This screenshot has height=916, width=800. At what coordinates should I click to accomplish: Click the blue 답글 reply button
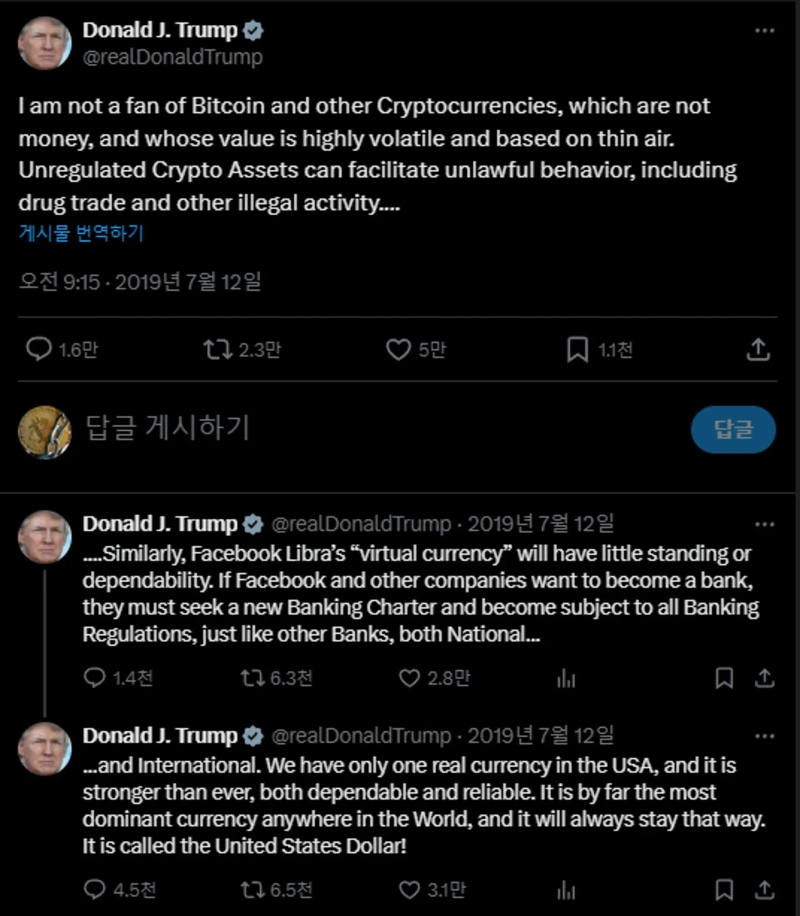[733, 430]
